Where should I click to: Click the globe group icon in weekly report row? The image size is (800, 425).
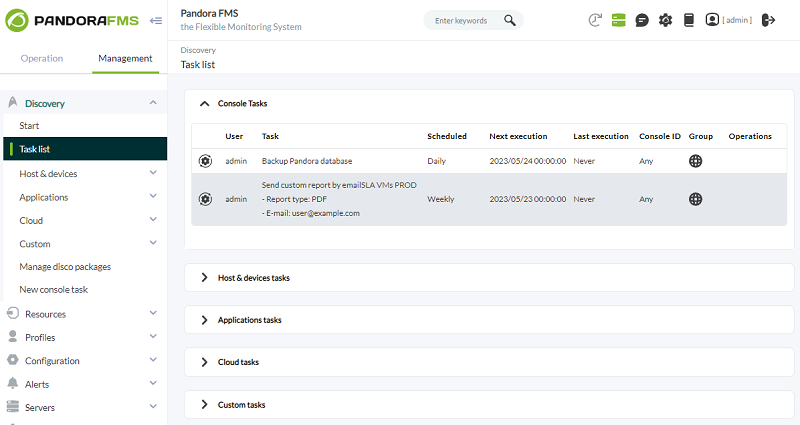[x=695, y=199]
